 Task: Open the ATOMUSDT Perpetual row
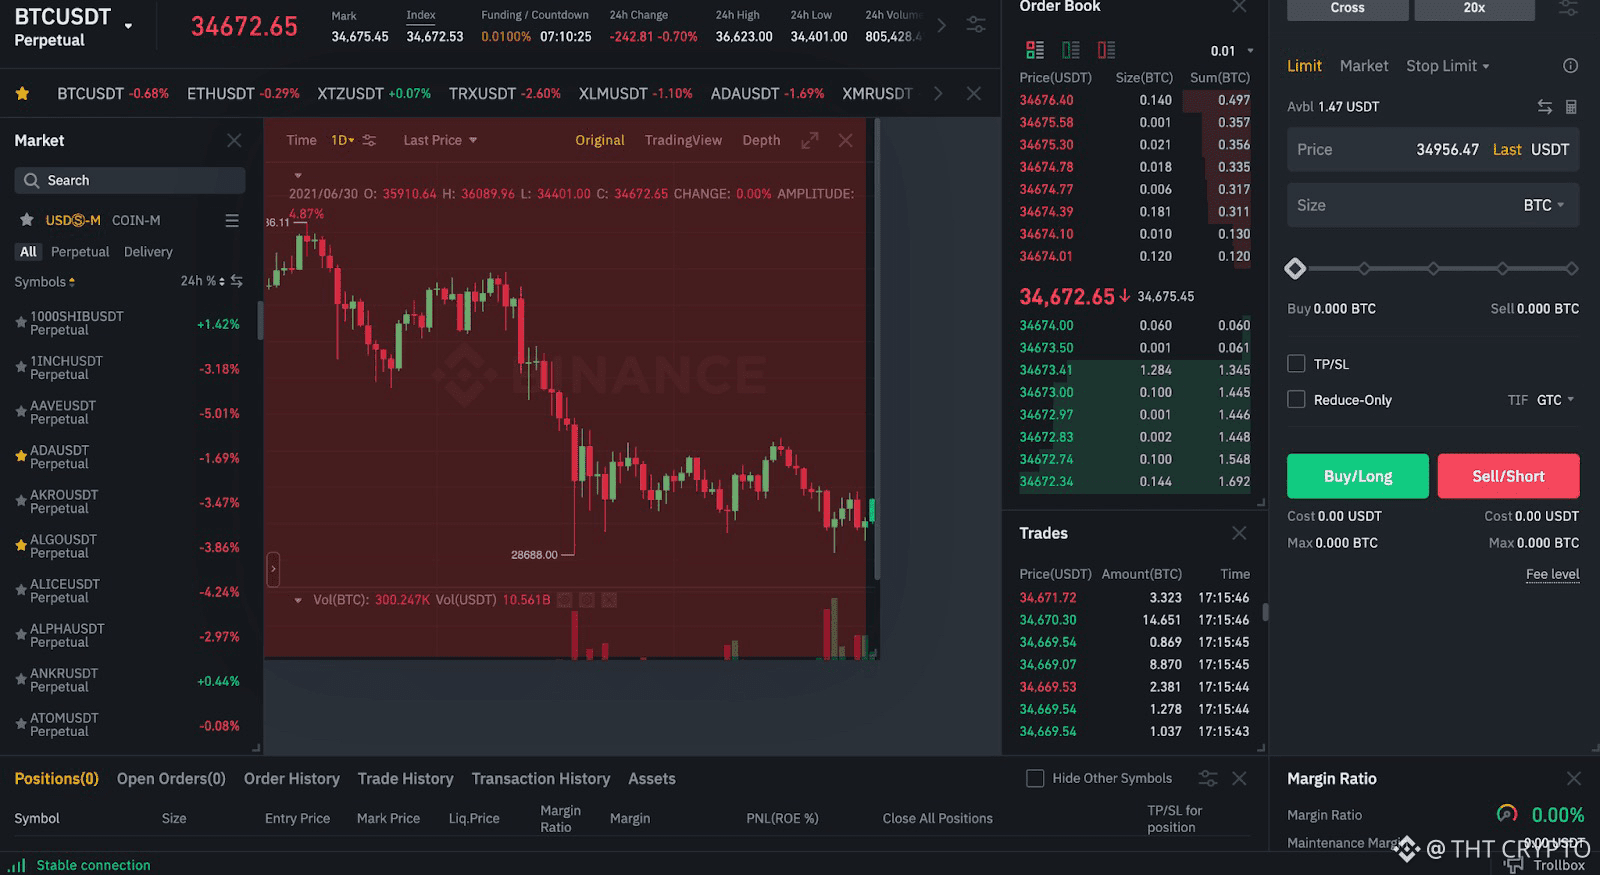point(130,725)
